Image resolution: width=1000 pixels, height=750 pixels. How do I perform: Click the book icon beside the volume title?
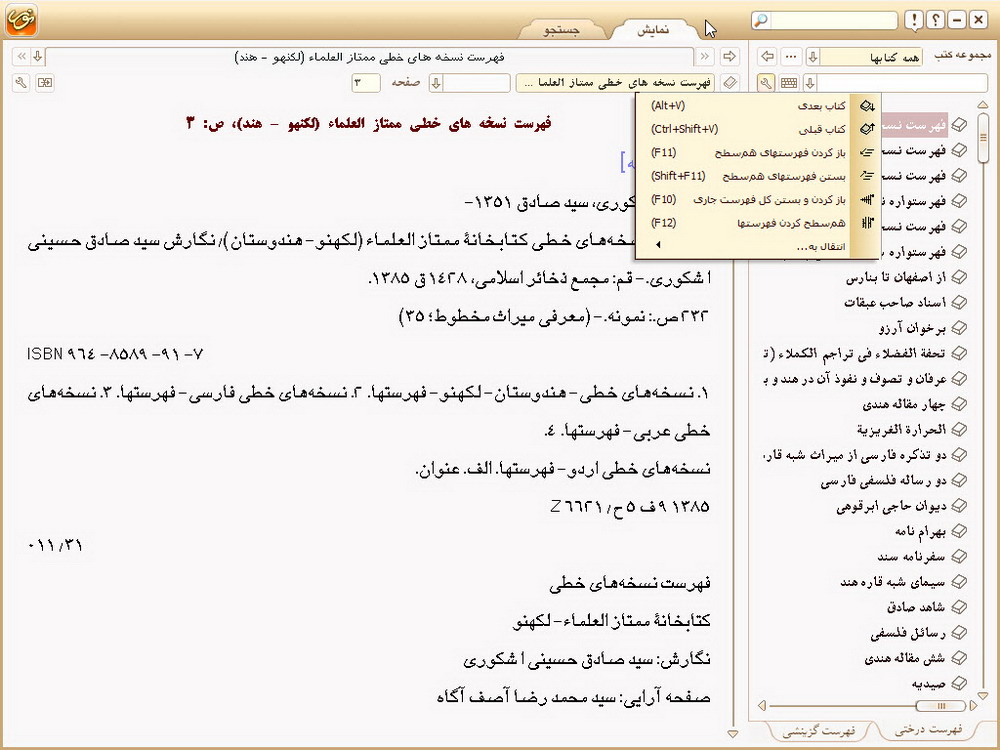pyautogui.click(x=730, y=82)
